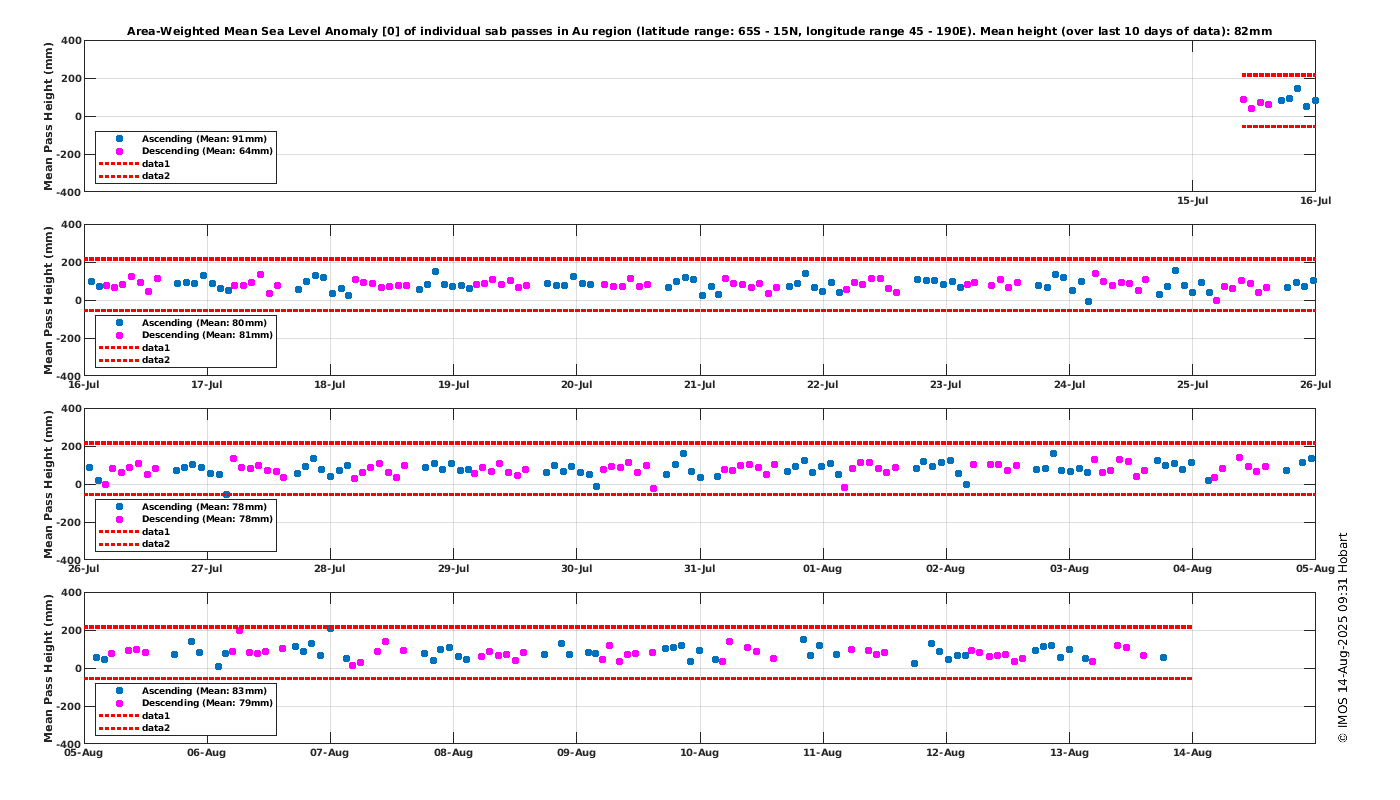
Task: Click the '13-Aug' x-axis tick label
Action: point(1069,753)
